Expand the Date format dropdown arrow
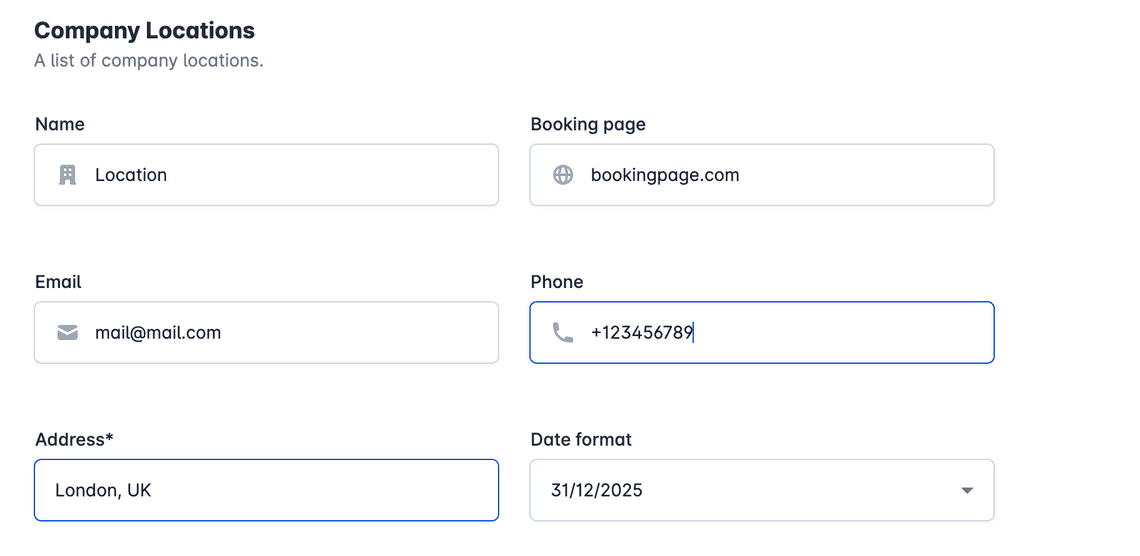This screenshot has width=1140, height=556. coord(967,491)
